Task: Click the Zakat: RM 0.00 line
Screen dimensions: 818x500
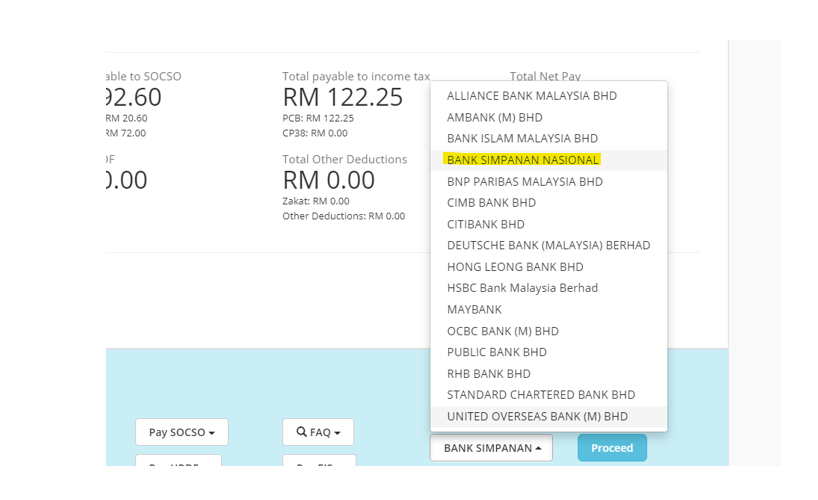Action: [316, 201]
